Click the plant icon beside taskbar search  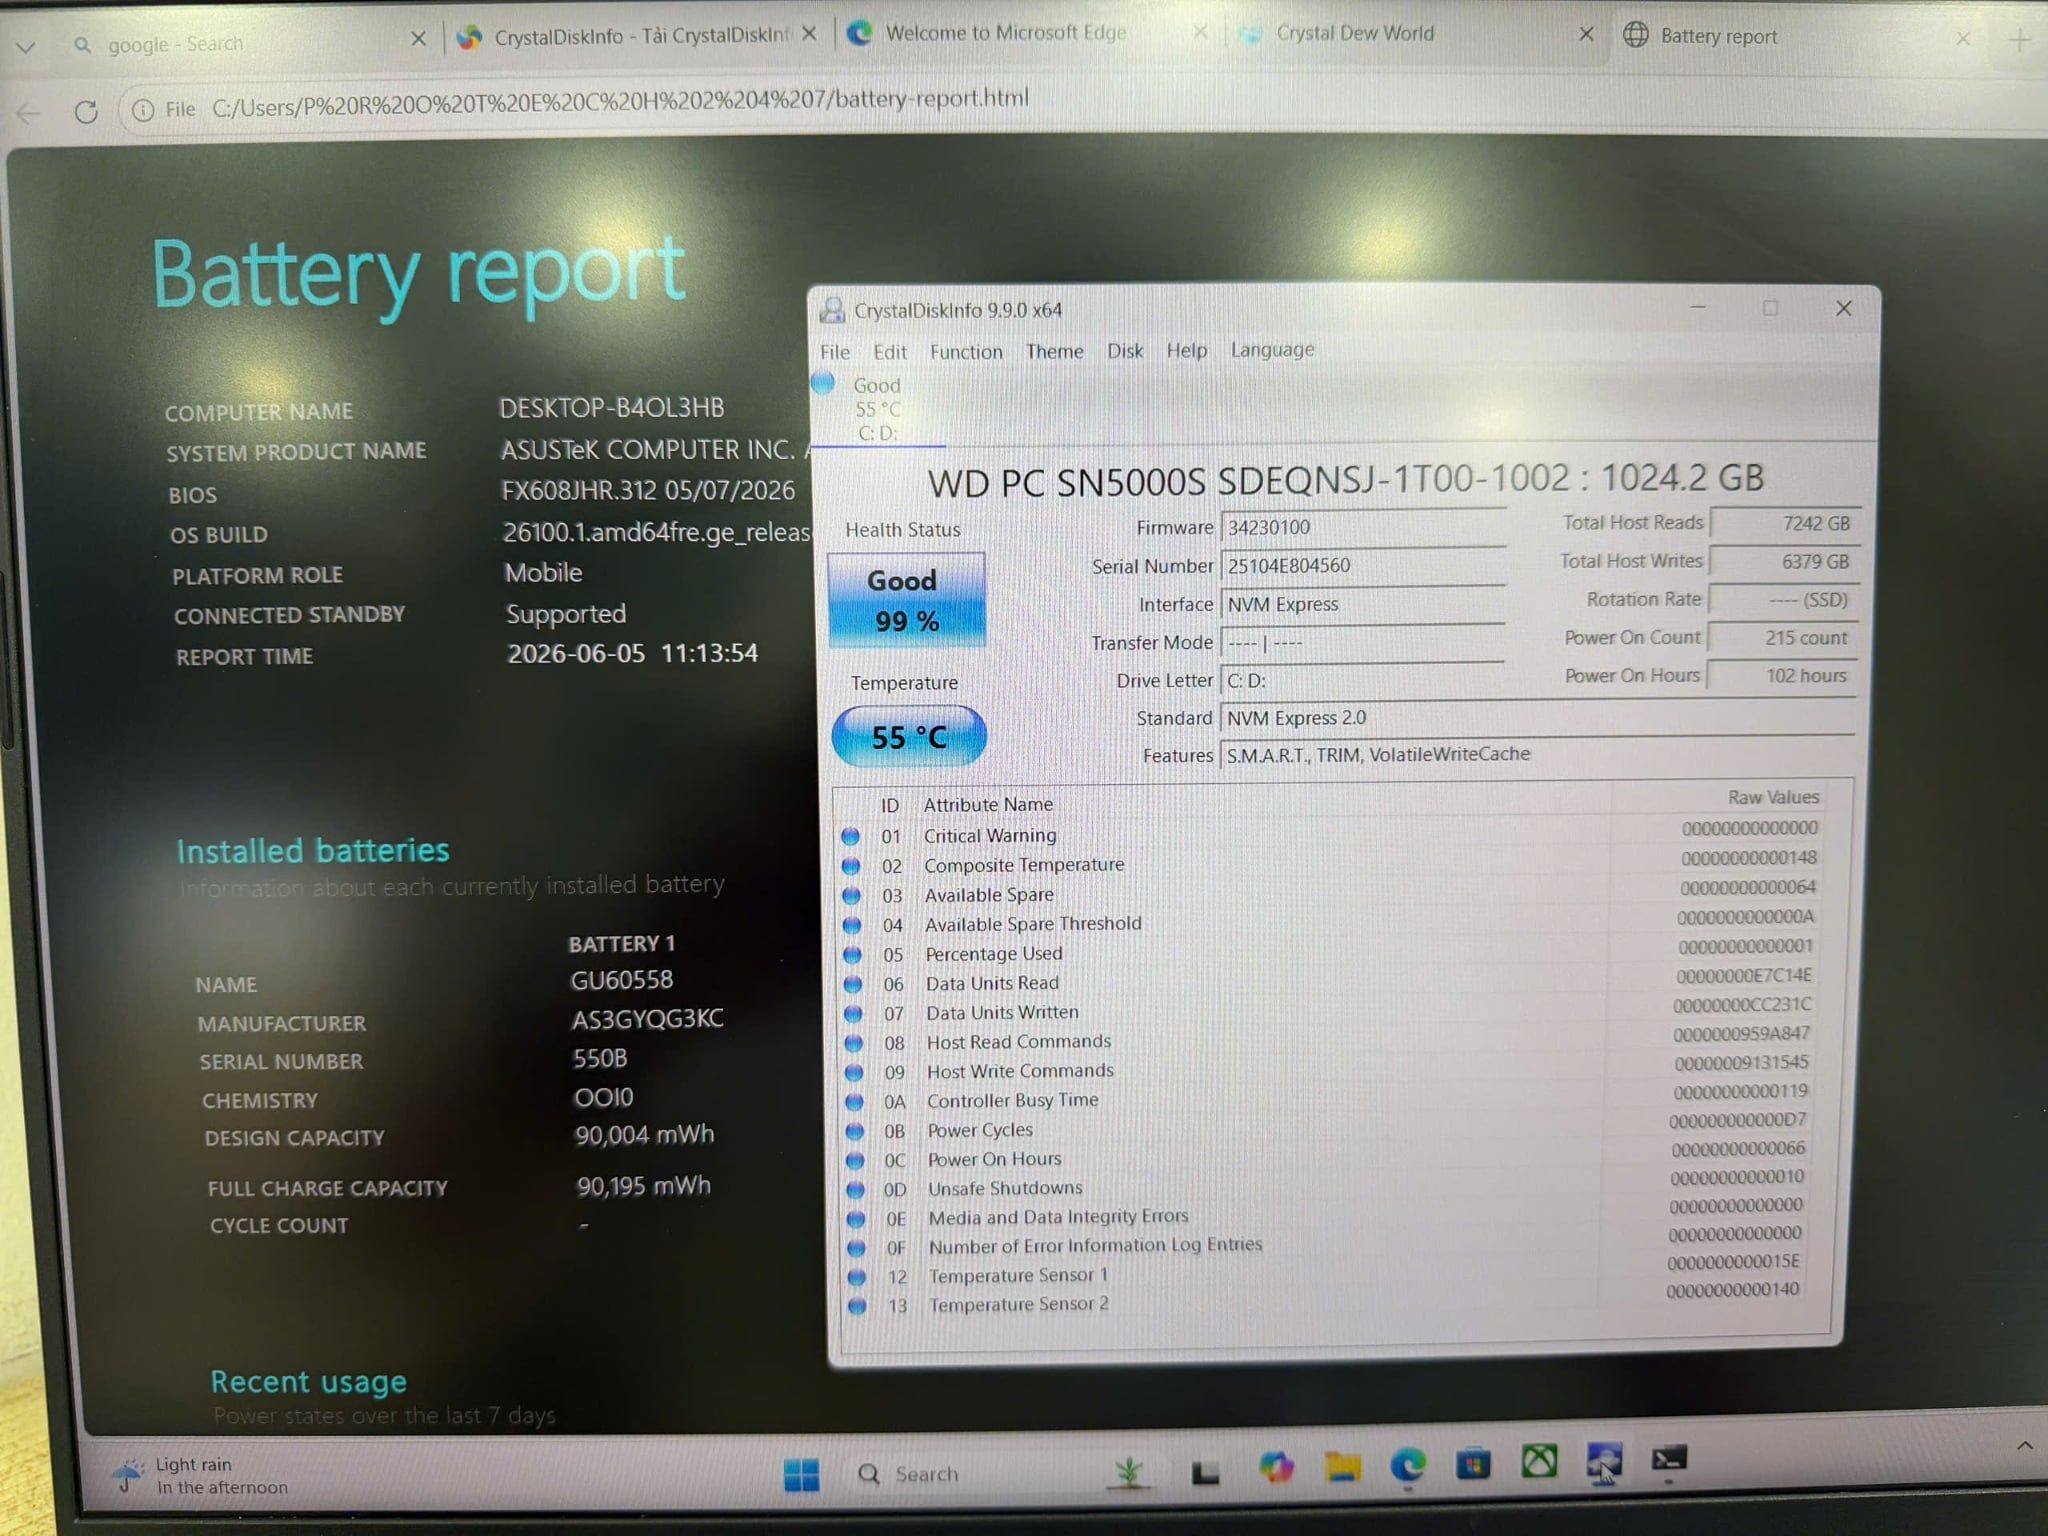[x=1128, y=1471]
